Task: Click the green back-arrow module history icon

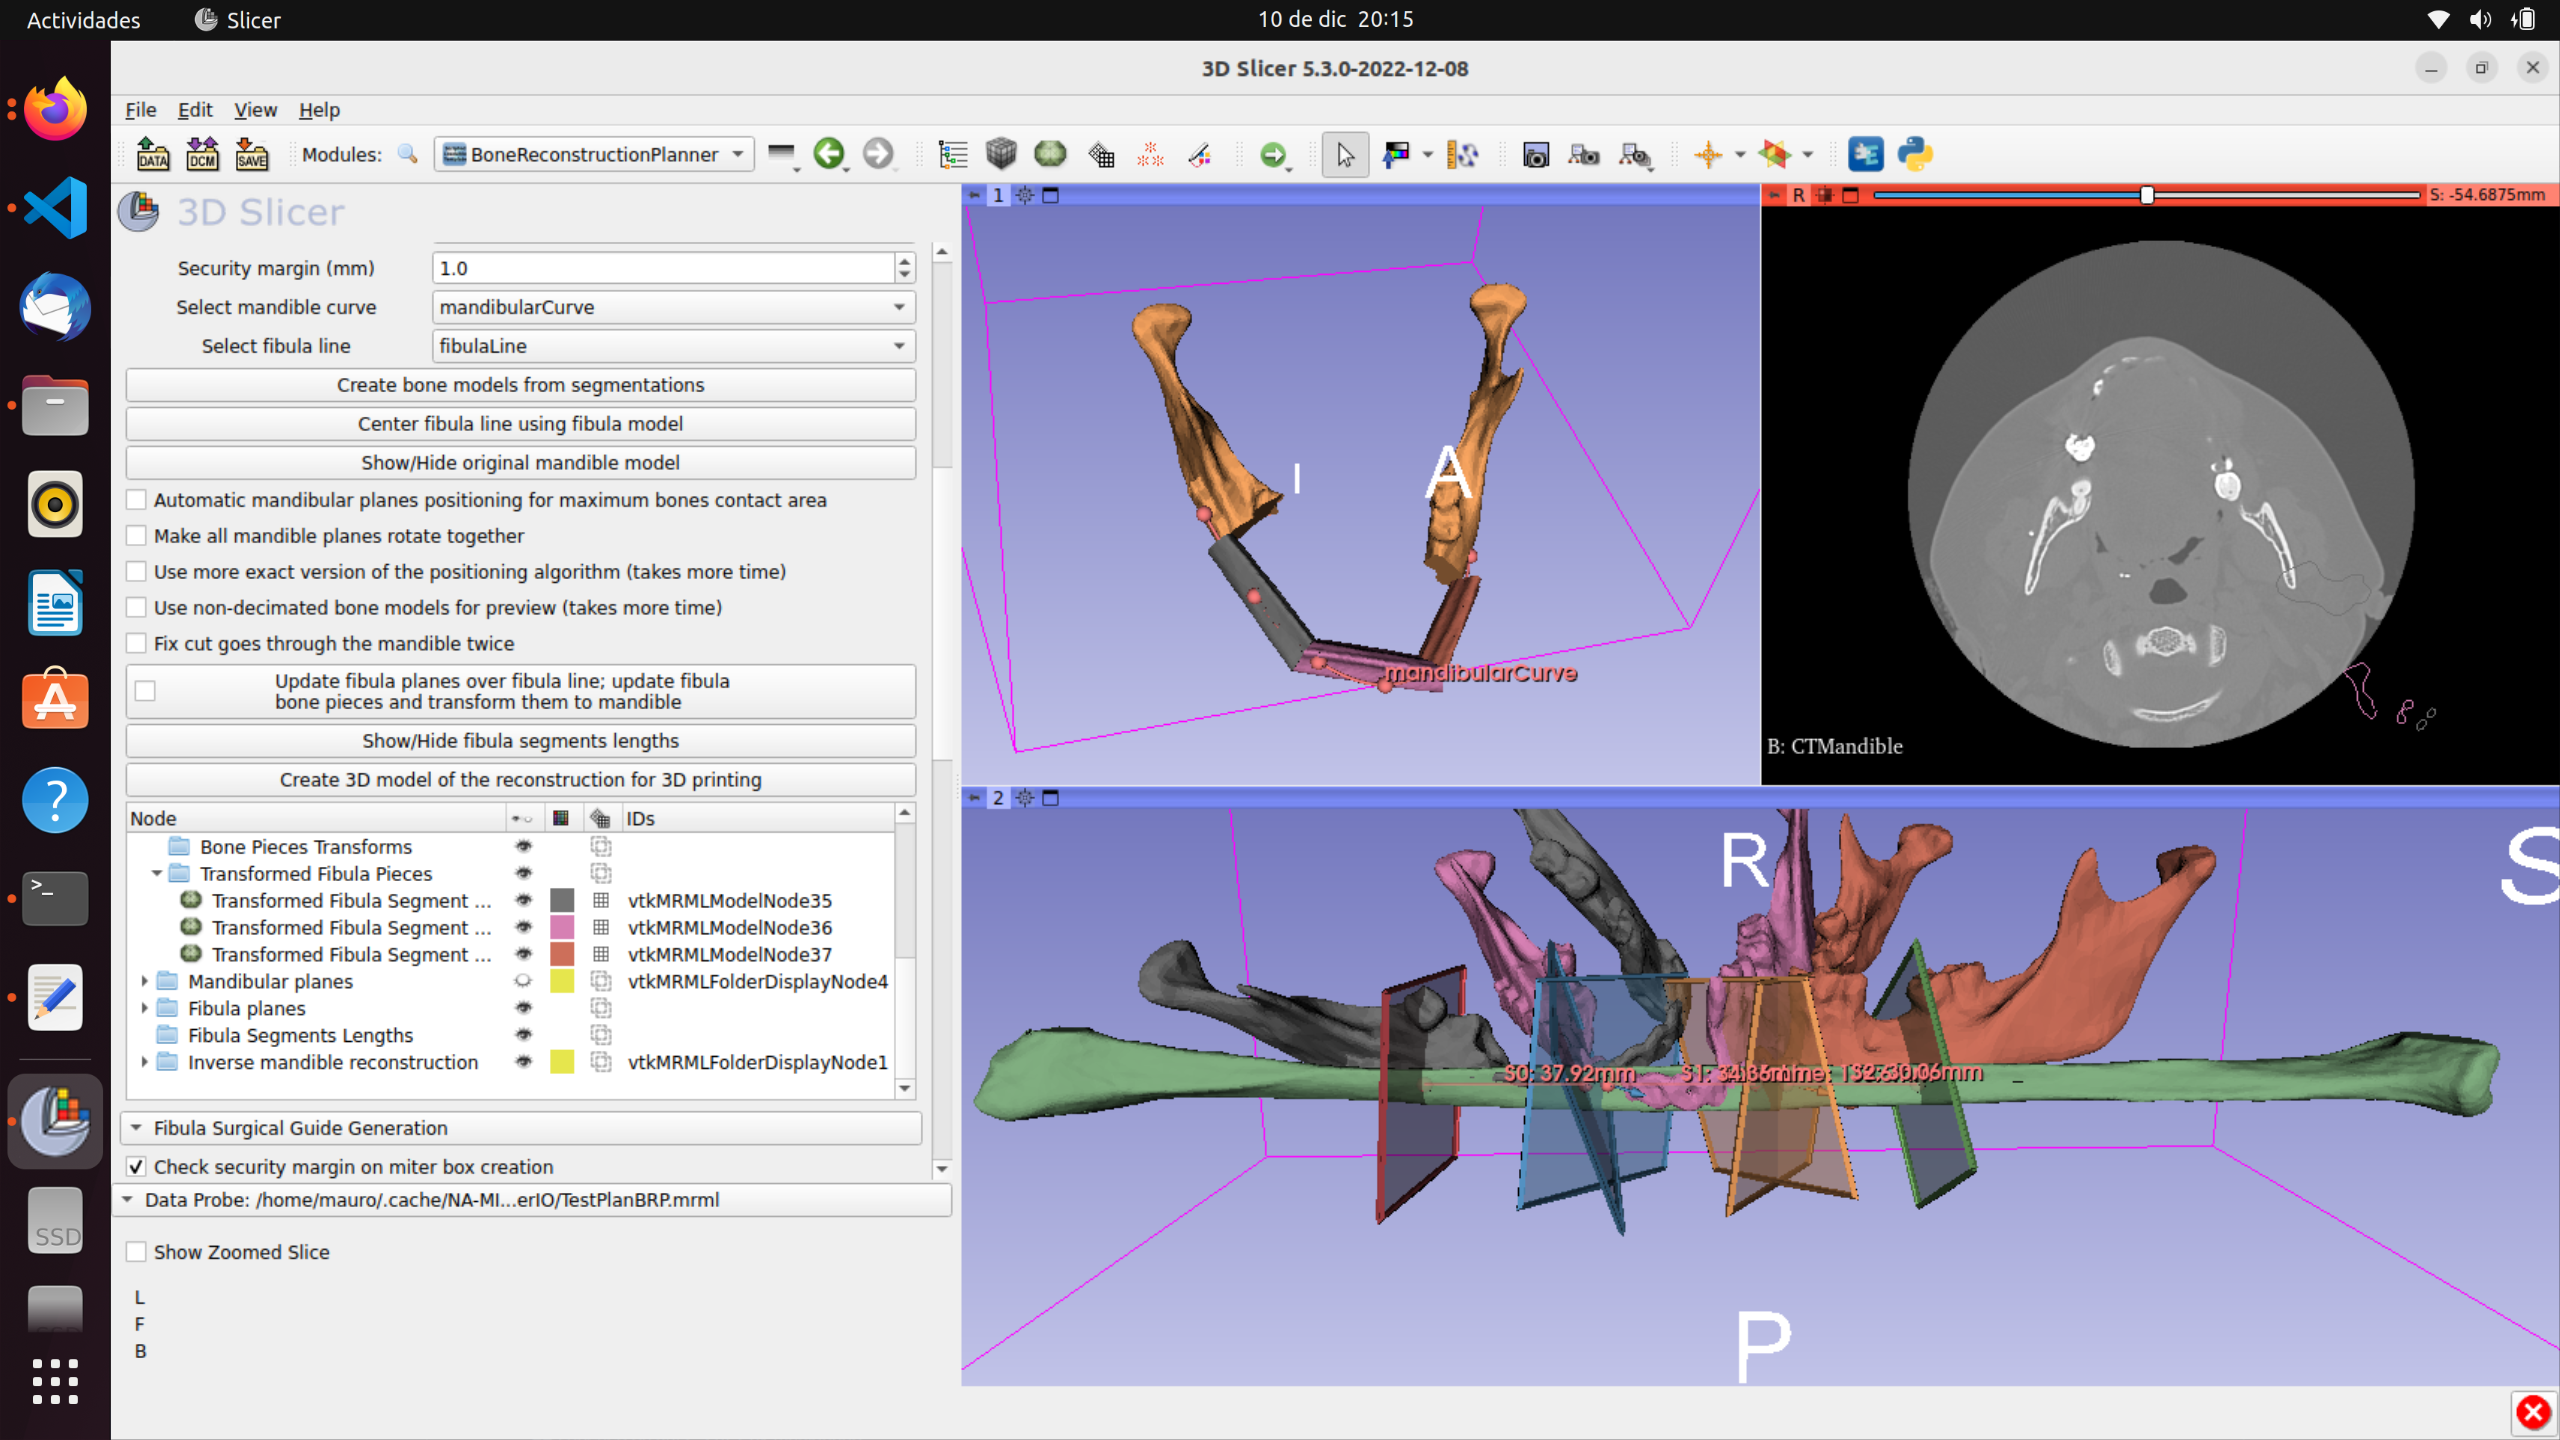Action: click(828, 154)
